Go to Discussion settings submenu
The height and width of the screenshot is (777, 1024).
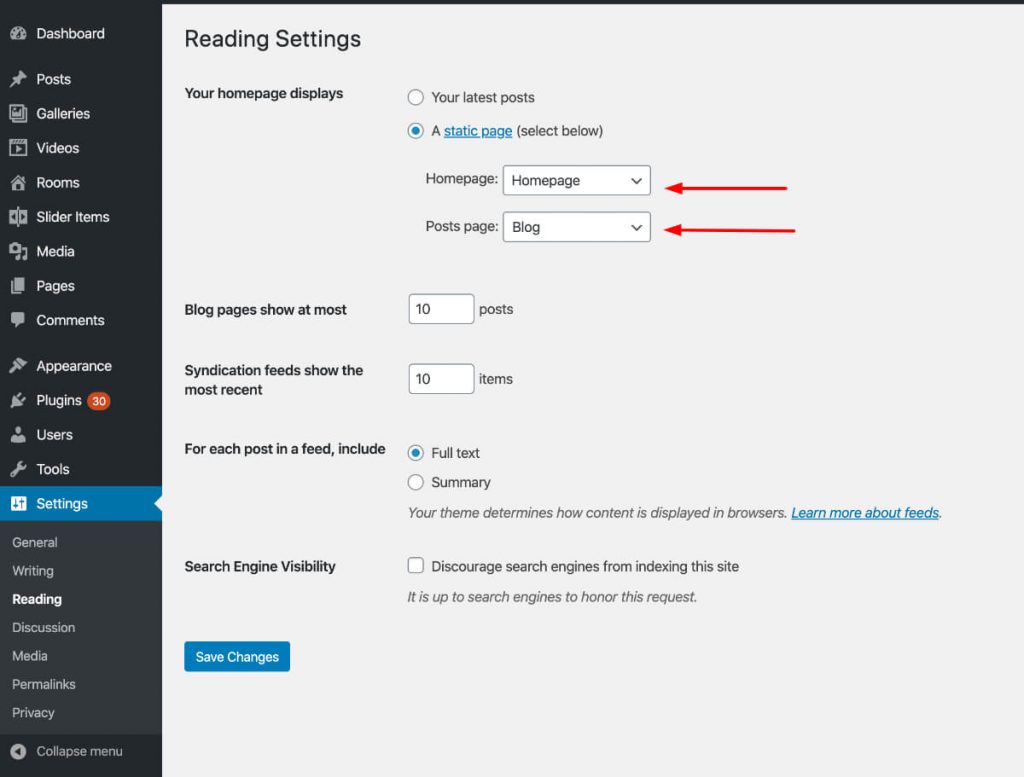44,627
